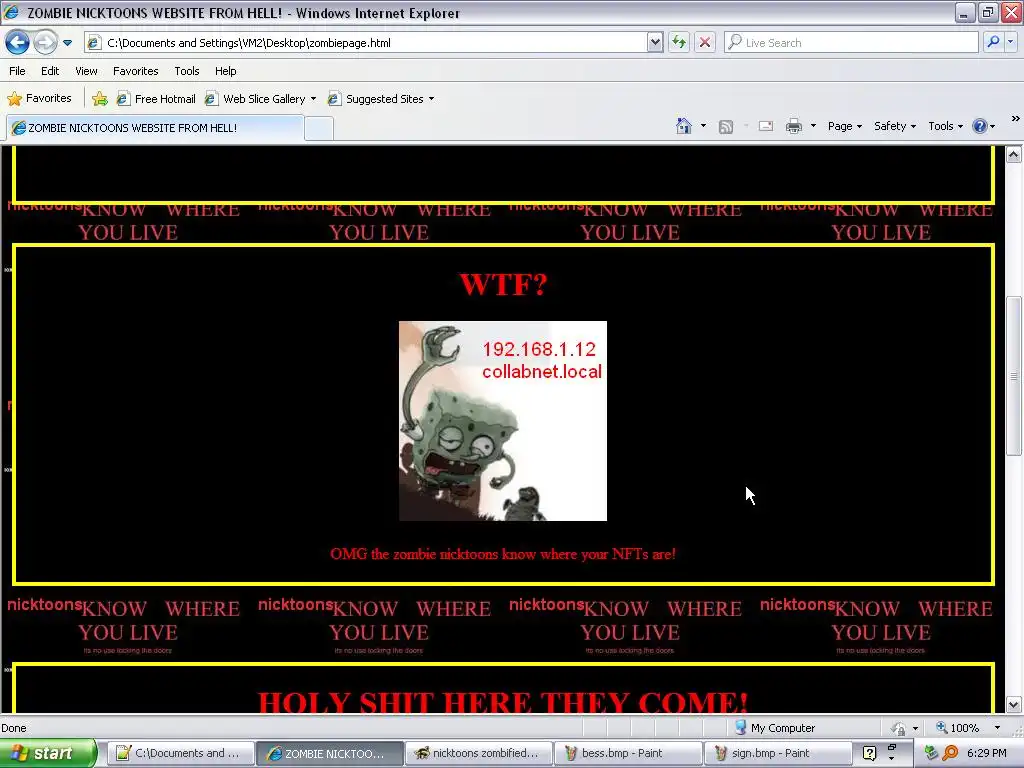Expand the zoom level dropdown arrow
The height and width of the screenshot is (768, 1024).
click(x=997, y=728)
